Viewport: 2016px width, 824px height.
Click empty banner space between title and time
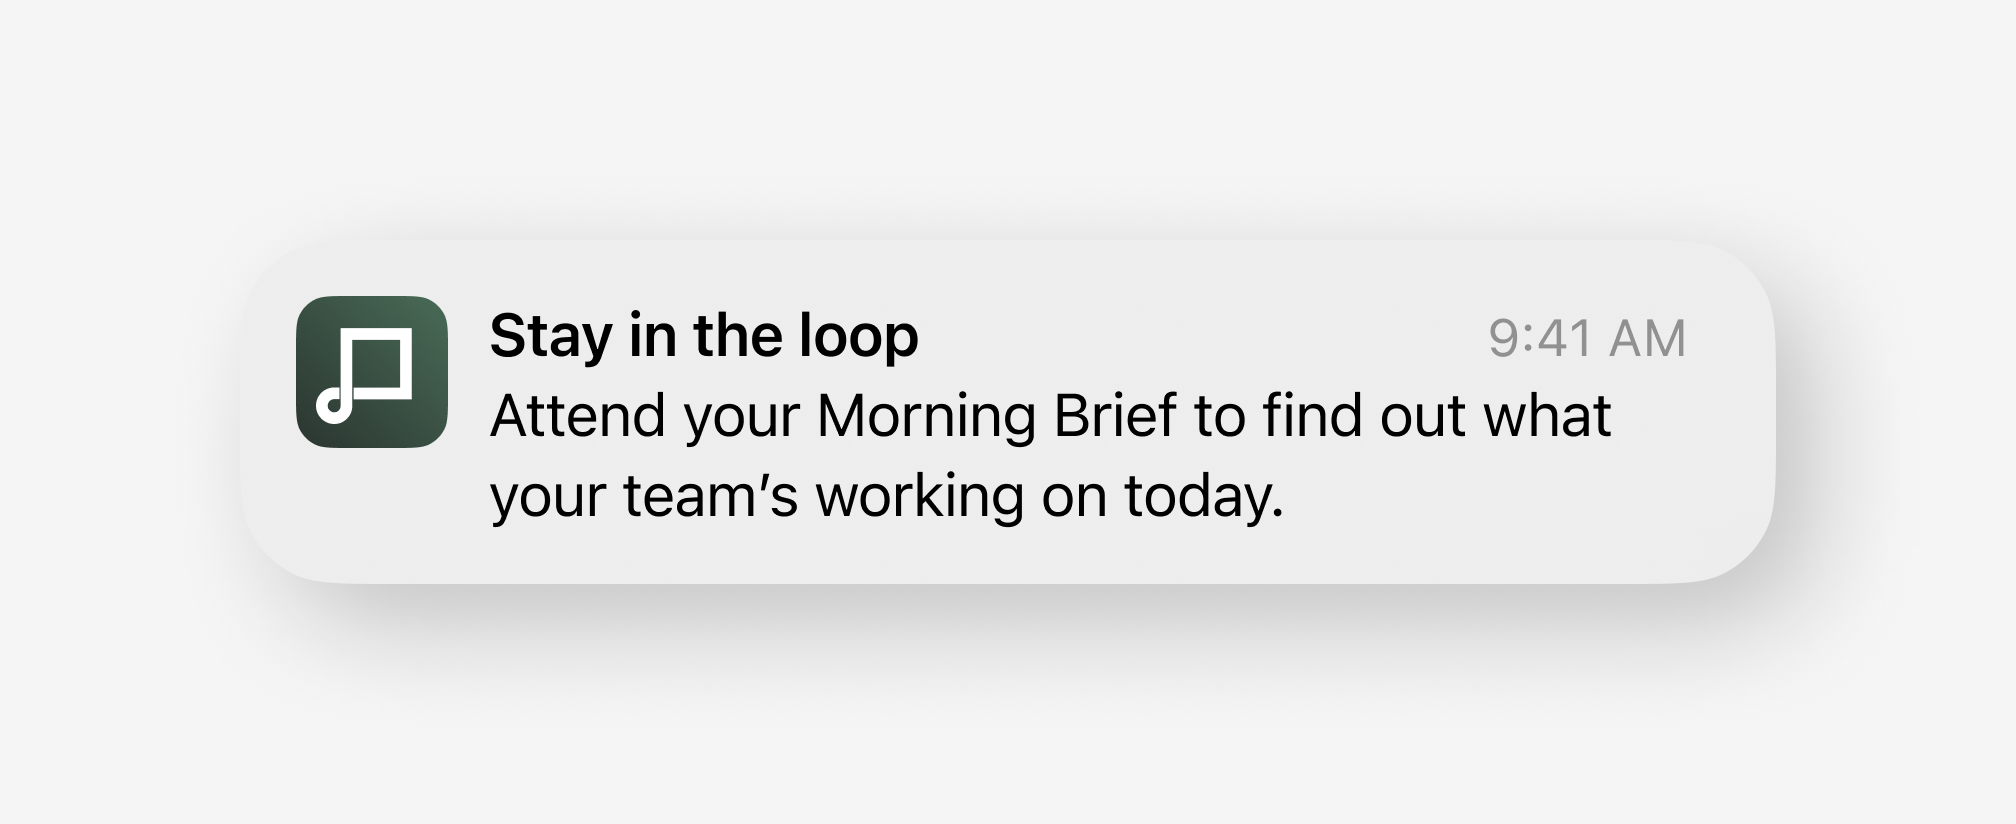[1200, 337]
